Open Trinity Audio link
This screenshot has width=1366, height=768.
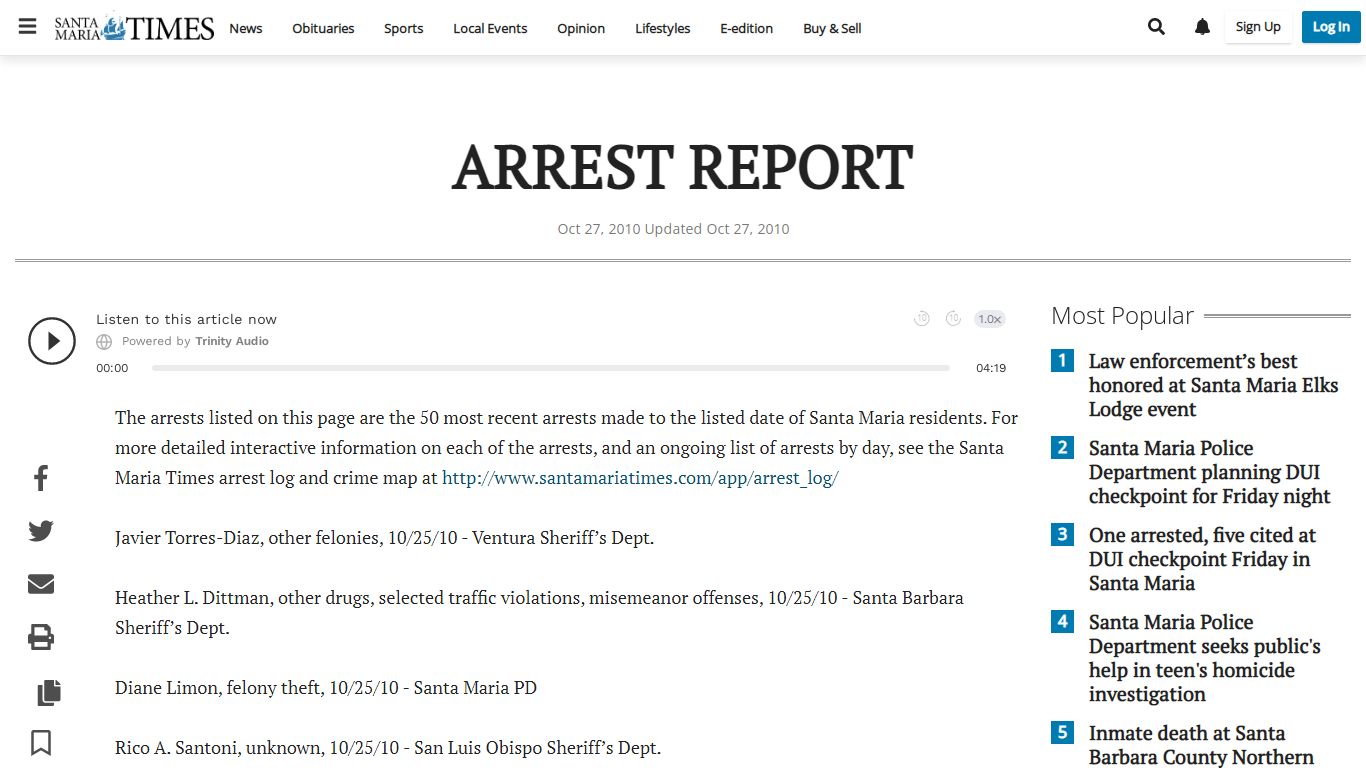click(x=232, y=341)
